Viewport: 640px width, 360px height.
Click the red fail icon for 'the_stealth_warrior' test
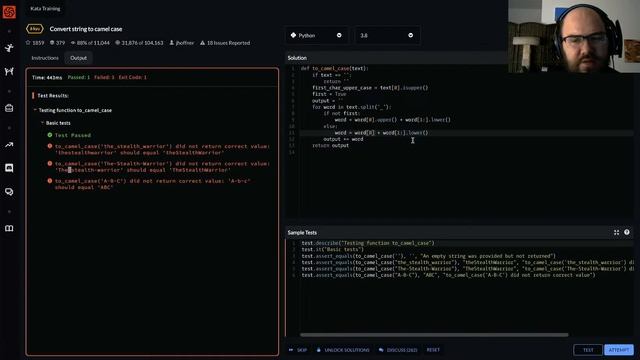[50, 146]
